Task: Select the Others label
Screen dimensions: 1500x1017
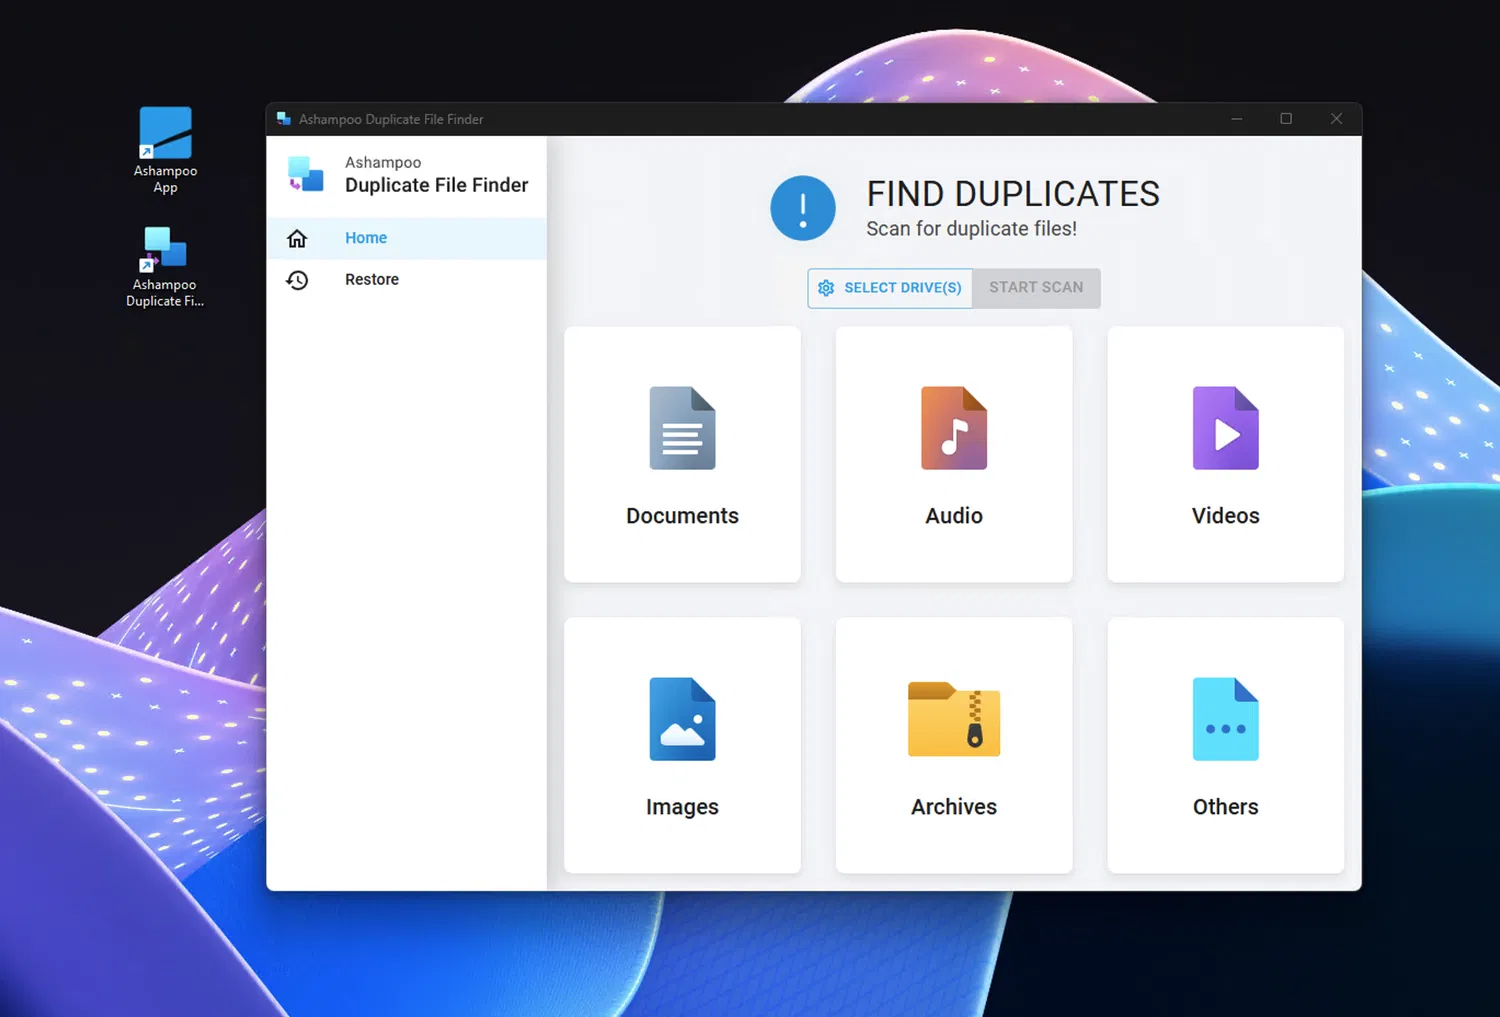Action: click(x=1226, y=807)
